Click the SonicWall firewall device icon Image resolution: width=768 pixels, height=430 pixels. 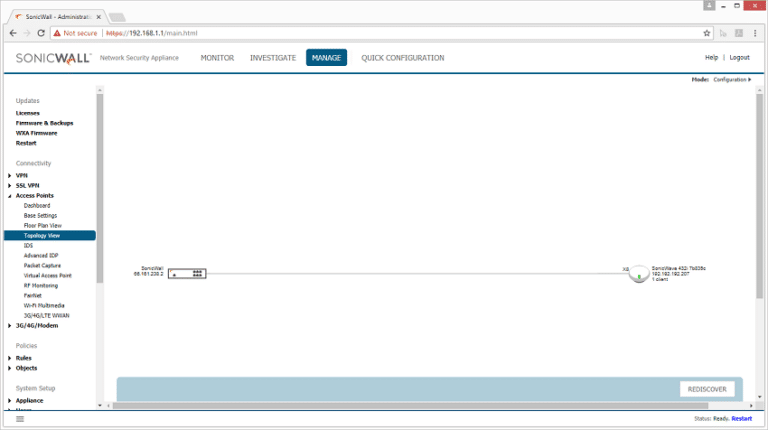[x=187, y=273]
